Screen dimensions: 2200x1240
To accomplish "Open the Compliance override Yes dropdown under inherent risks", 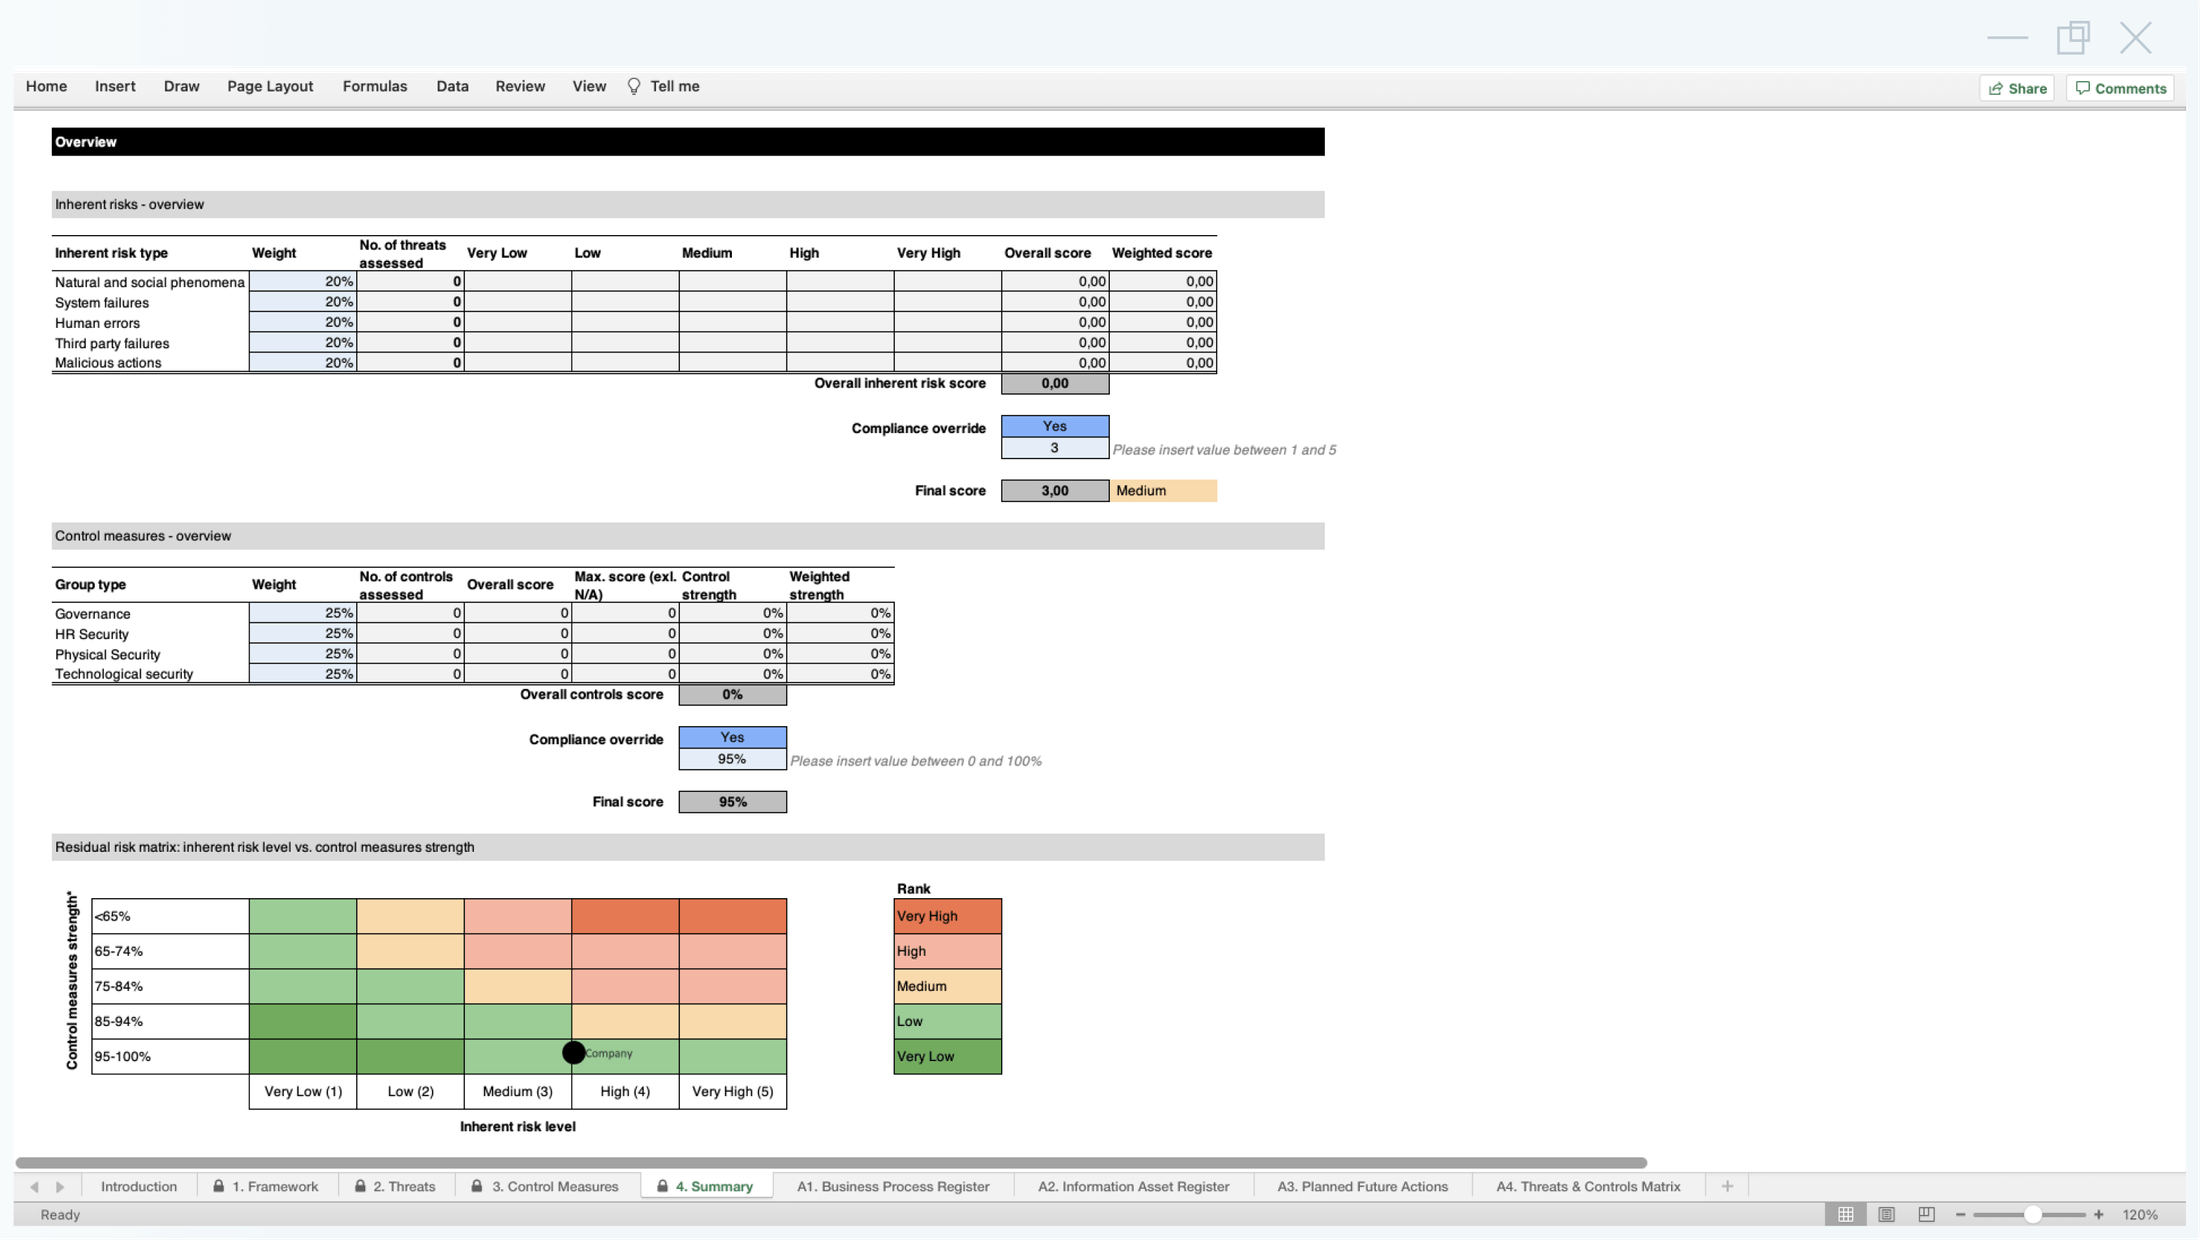I will [1054, 425].
